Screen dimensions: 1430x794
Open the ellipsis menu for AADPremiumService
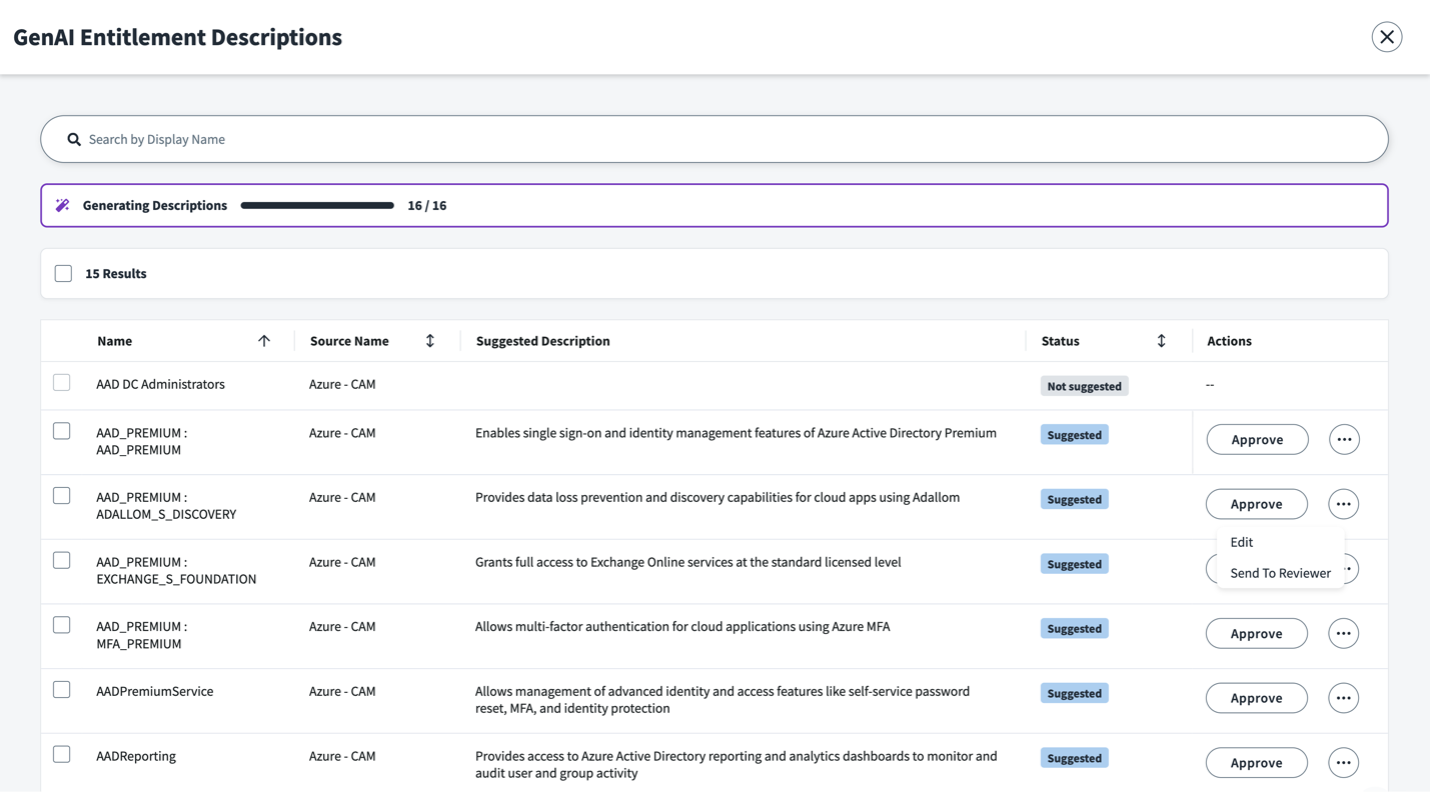1344,697
